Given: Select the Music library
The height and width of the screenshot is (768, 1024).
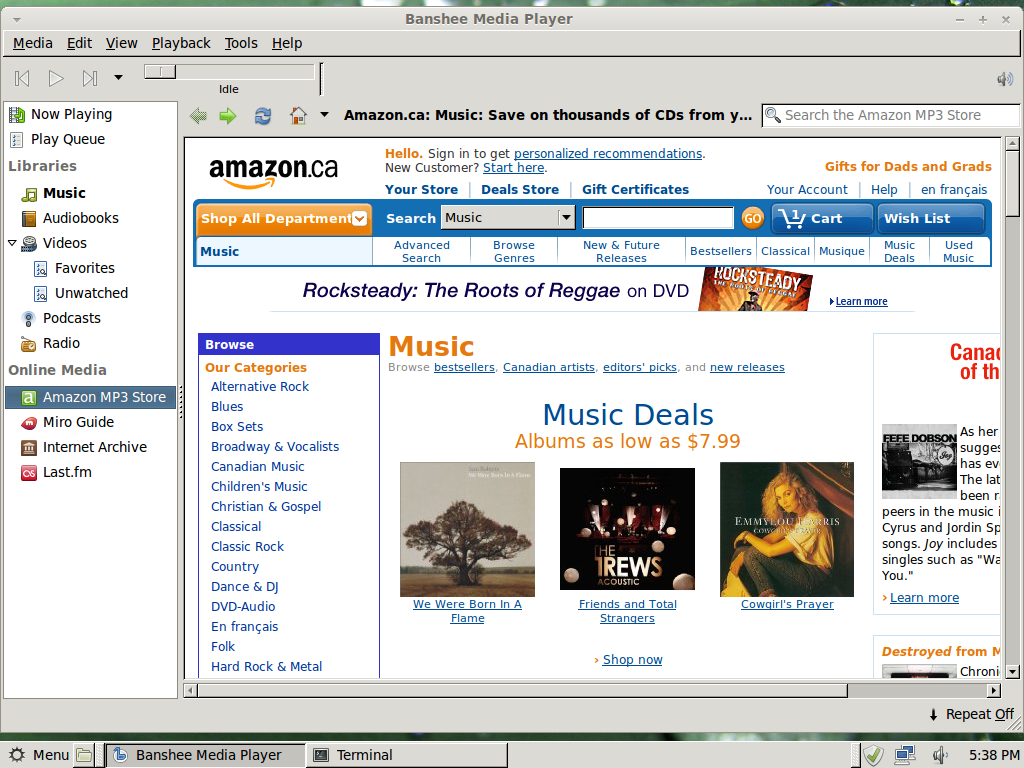Looking at the screenshot, I should (x=90, y=193).
